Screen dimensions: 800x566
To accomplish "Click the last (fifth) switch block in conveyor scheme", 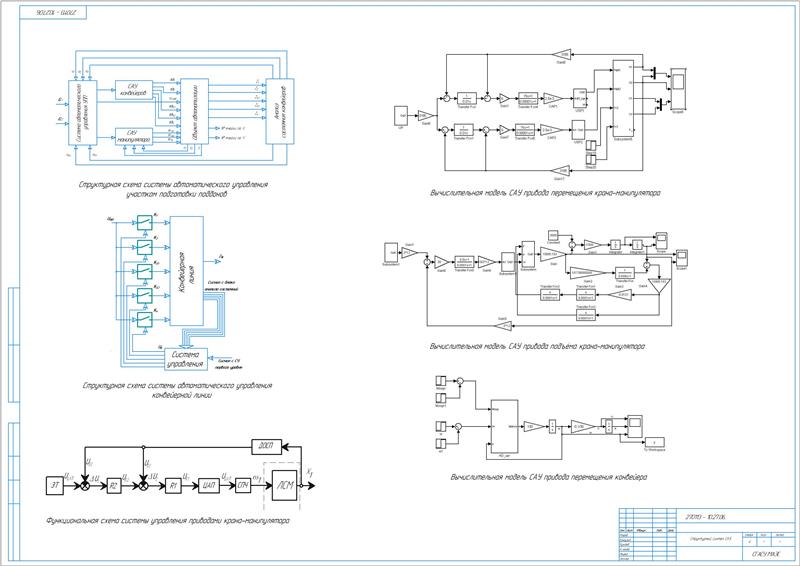I will click(144, 319).
